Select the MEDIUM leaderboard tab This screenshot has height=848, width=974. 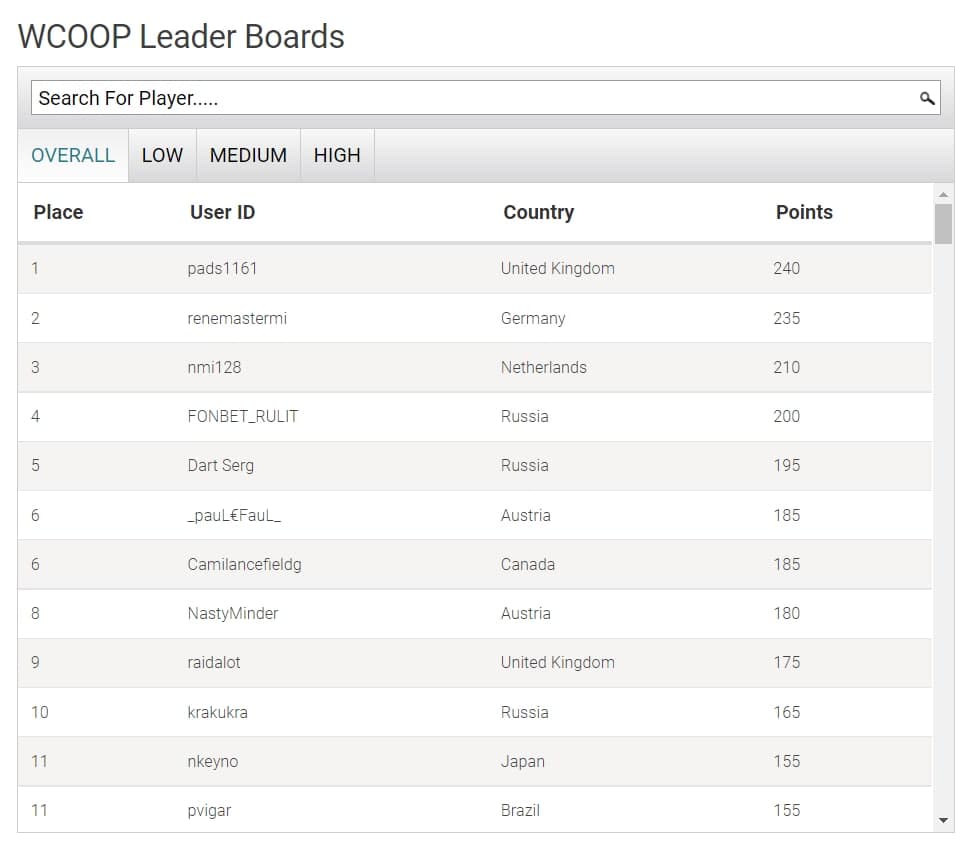coord(248,155)
